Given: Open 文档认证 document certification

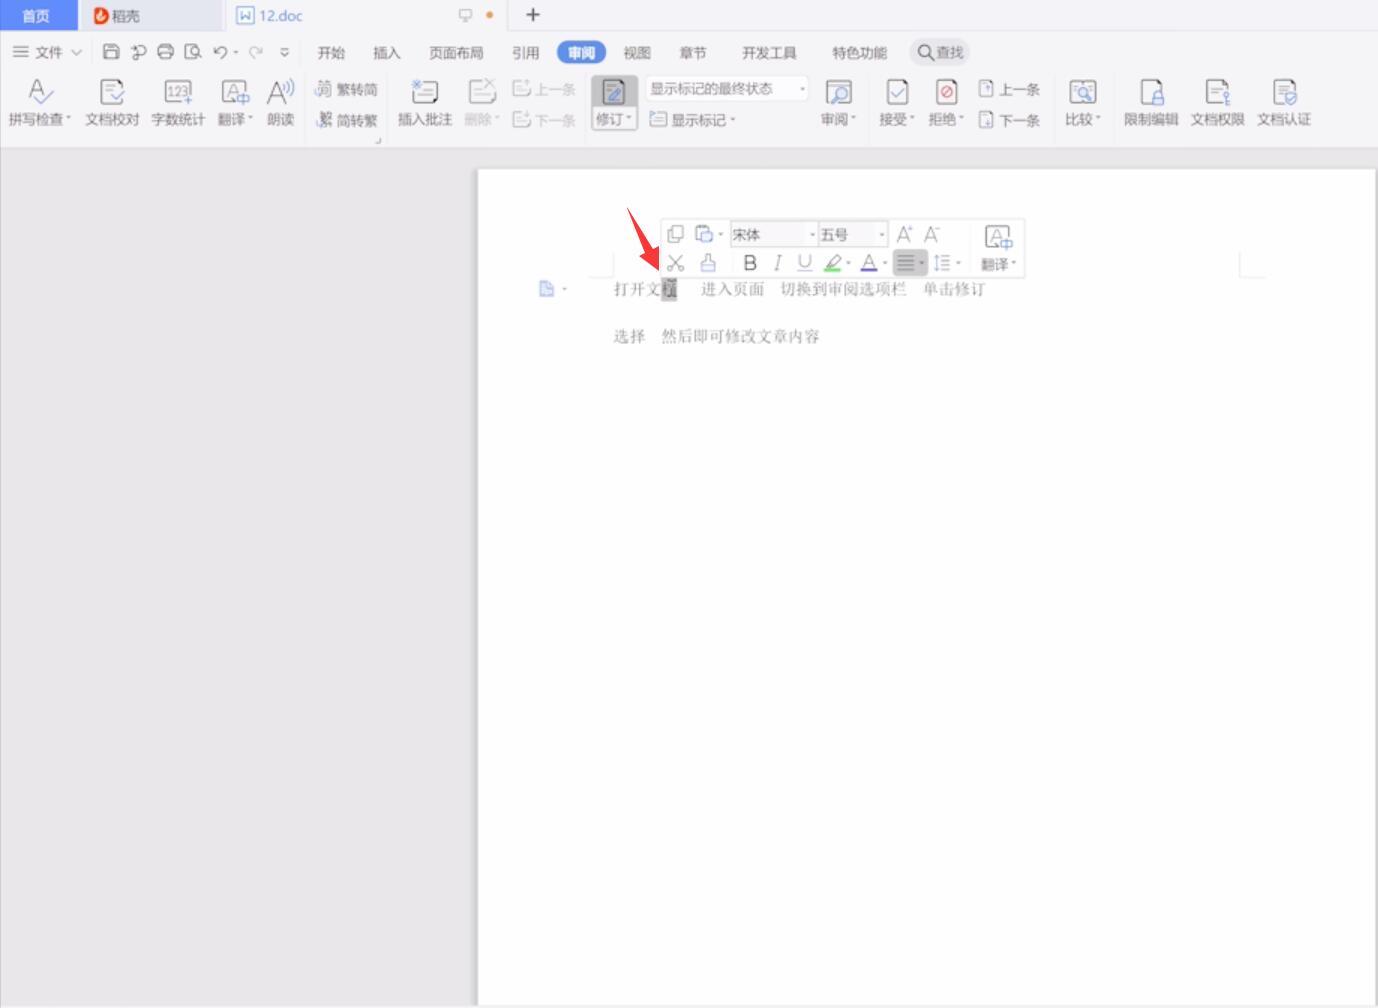Looking at the screenshot, I should point(1284,103).
